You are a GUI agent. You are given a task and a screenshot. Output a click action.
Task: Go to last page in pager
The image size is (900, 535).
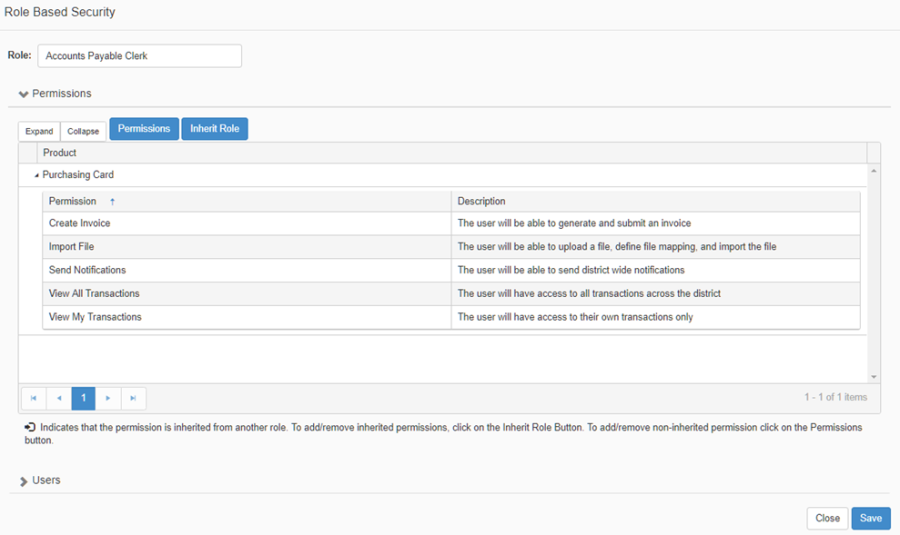click(x=133, y=398)
